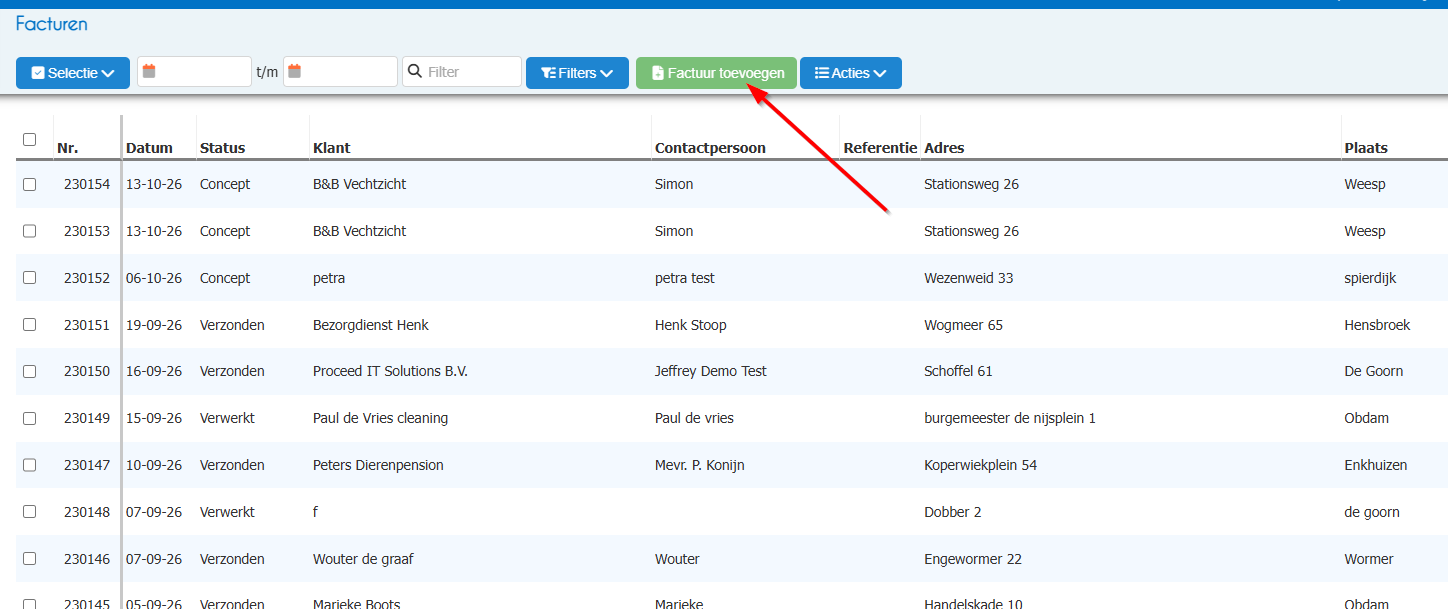Click the city Enkhuizen cell

click(x=1375, y=465)
